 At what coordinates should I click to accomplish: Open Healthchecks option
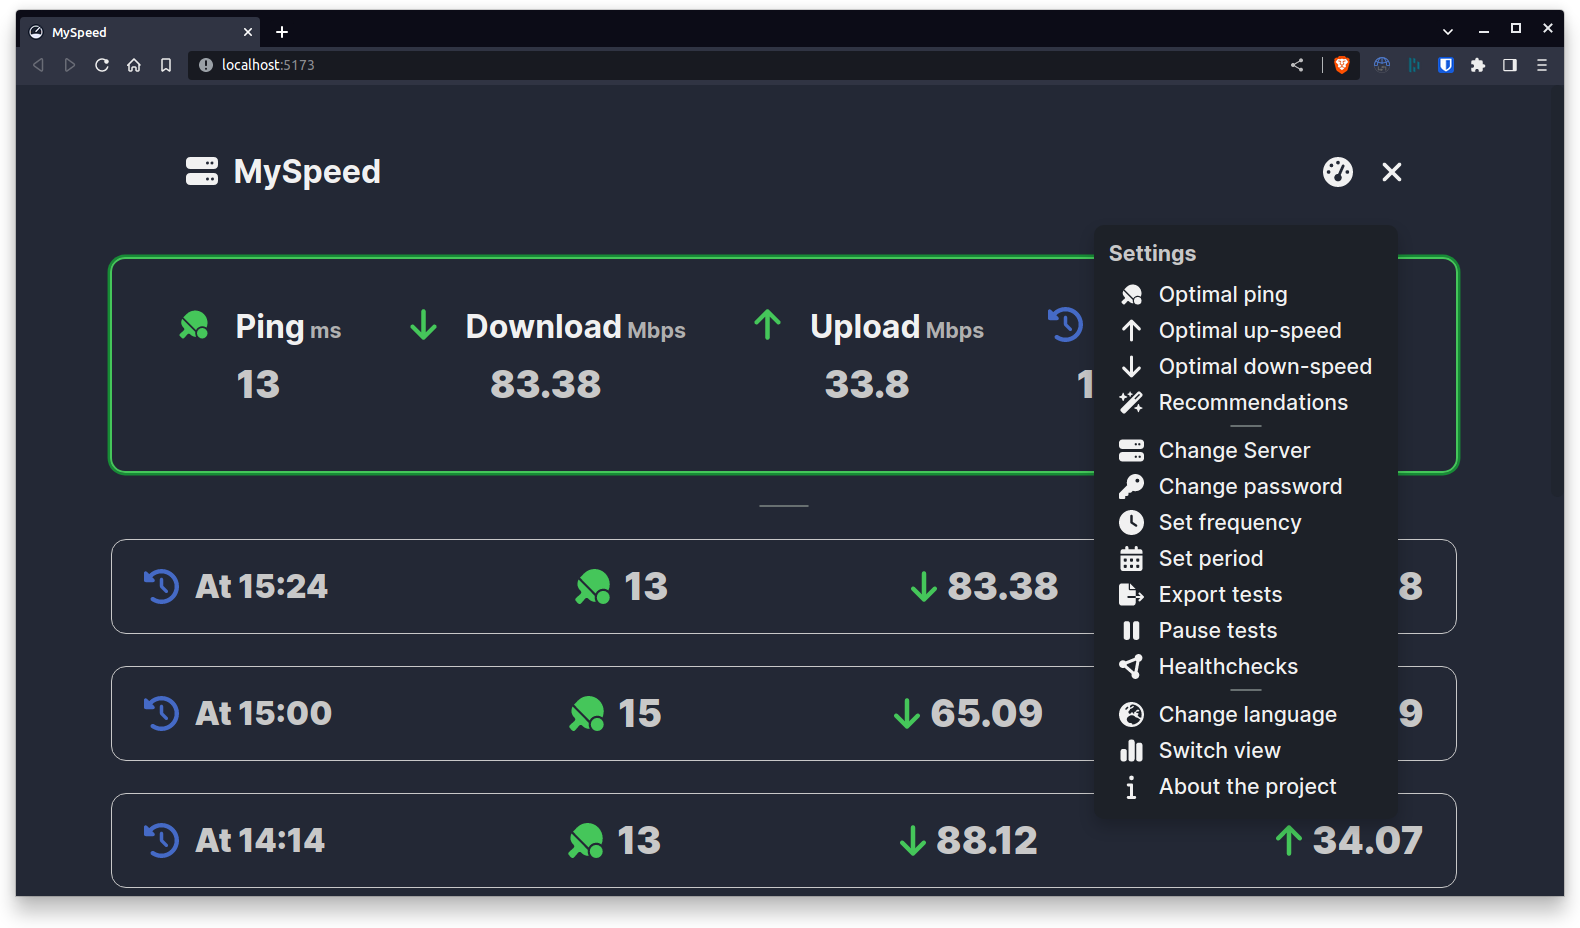pos(1228,667)
